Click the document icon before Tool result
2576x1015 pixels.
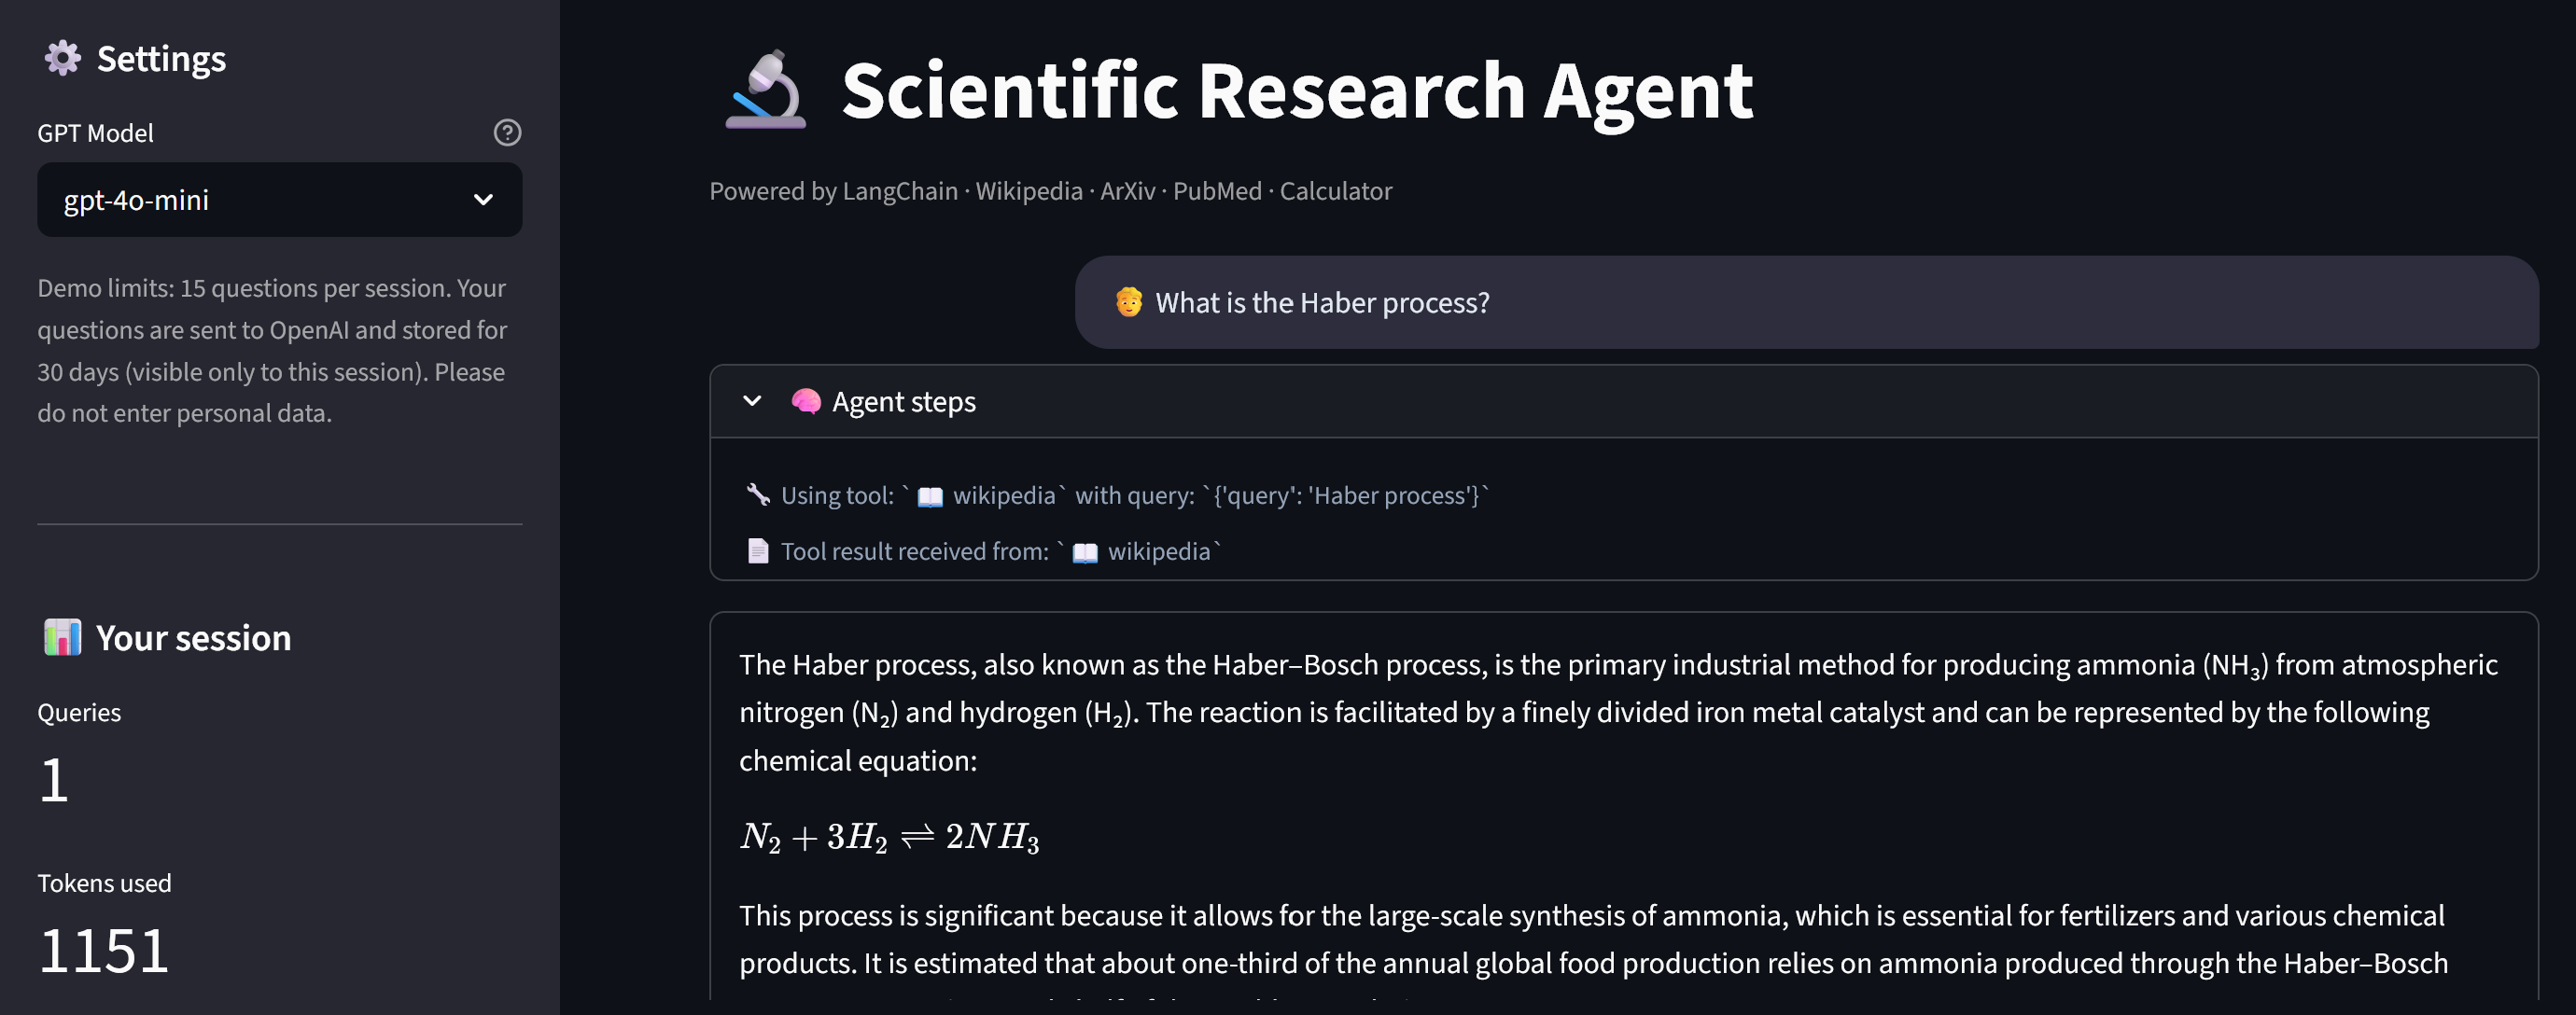coord(758,550)
